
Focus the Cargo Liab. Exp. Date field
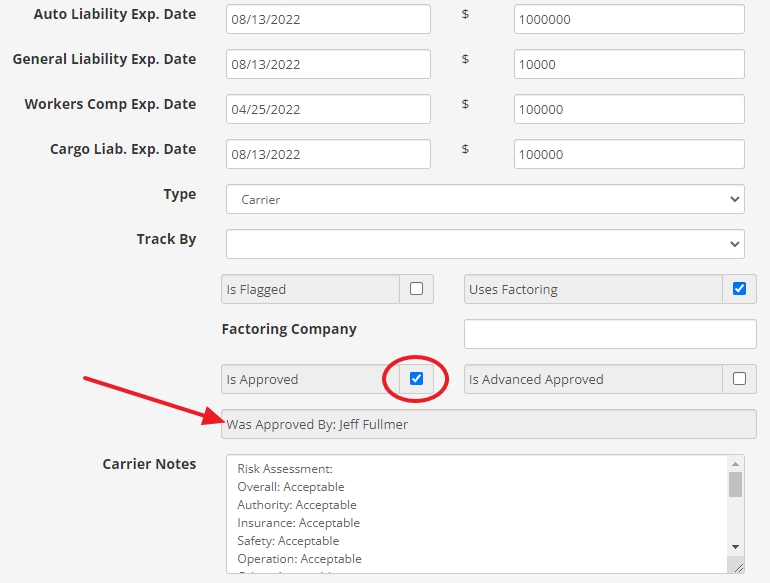tap(328, 154)
